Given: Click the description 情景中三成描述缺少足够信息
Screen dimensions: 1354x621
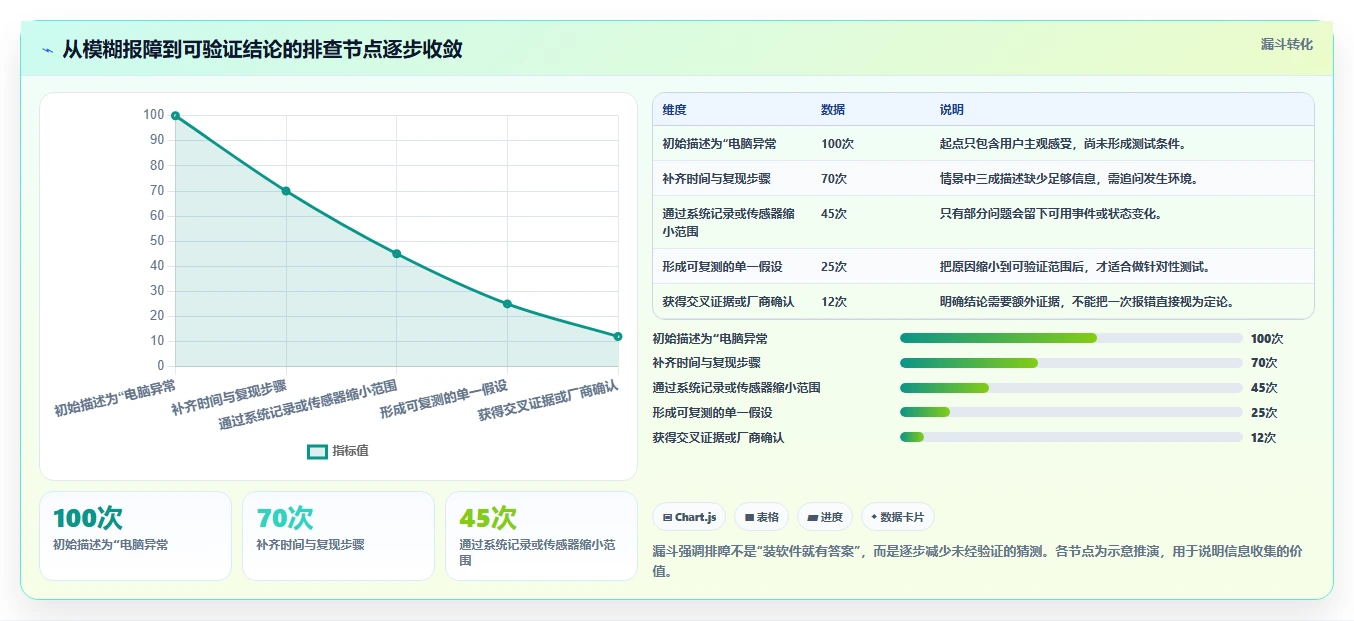Looking at the screenshot, I should [1069, 179].
